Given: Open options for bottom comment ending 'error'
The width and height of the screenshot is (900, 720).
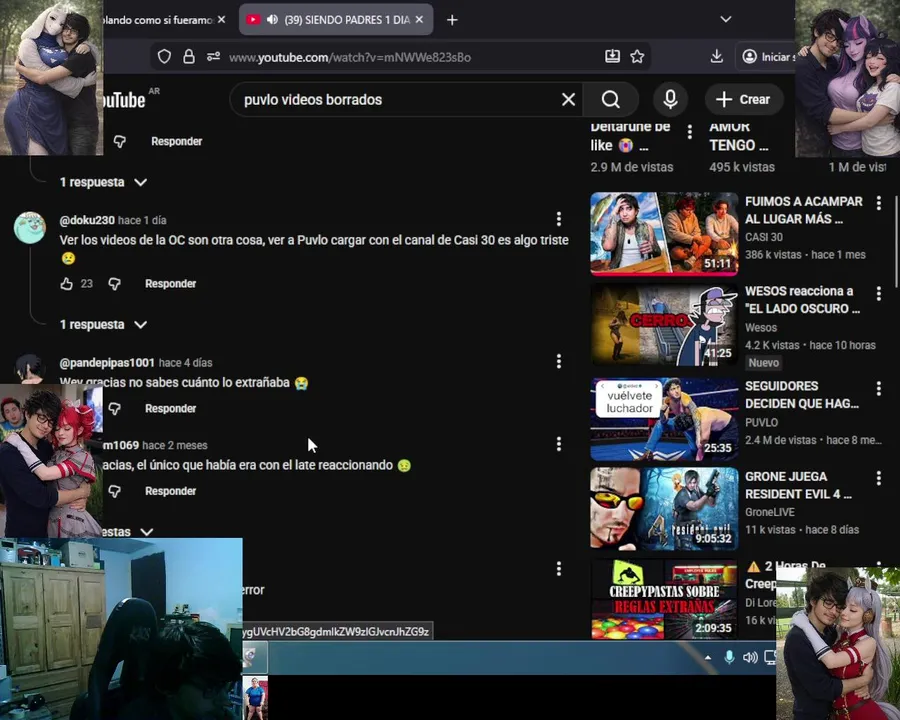Looking at the screenshot, I should [558, 569].
